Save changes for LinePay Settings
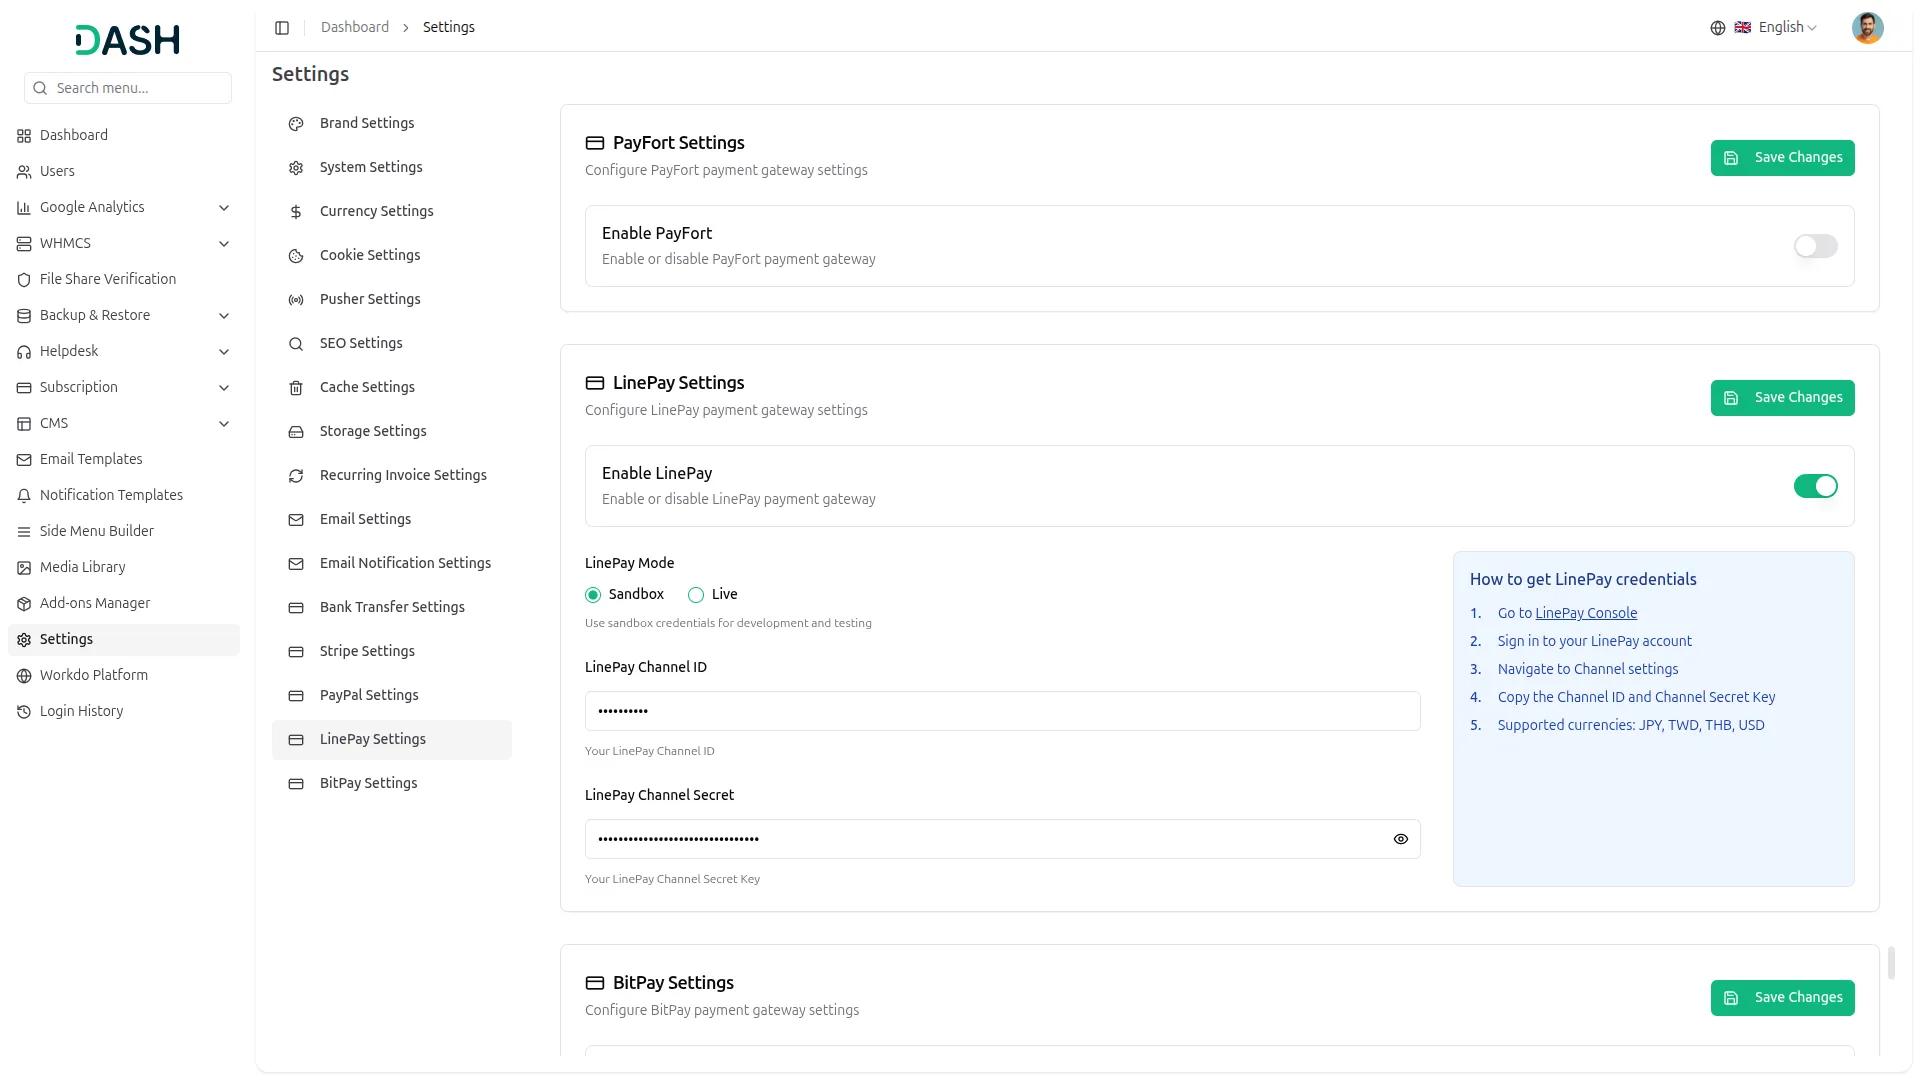 click(1782, 398)
